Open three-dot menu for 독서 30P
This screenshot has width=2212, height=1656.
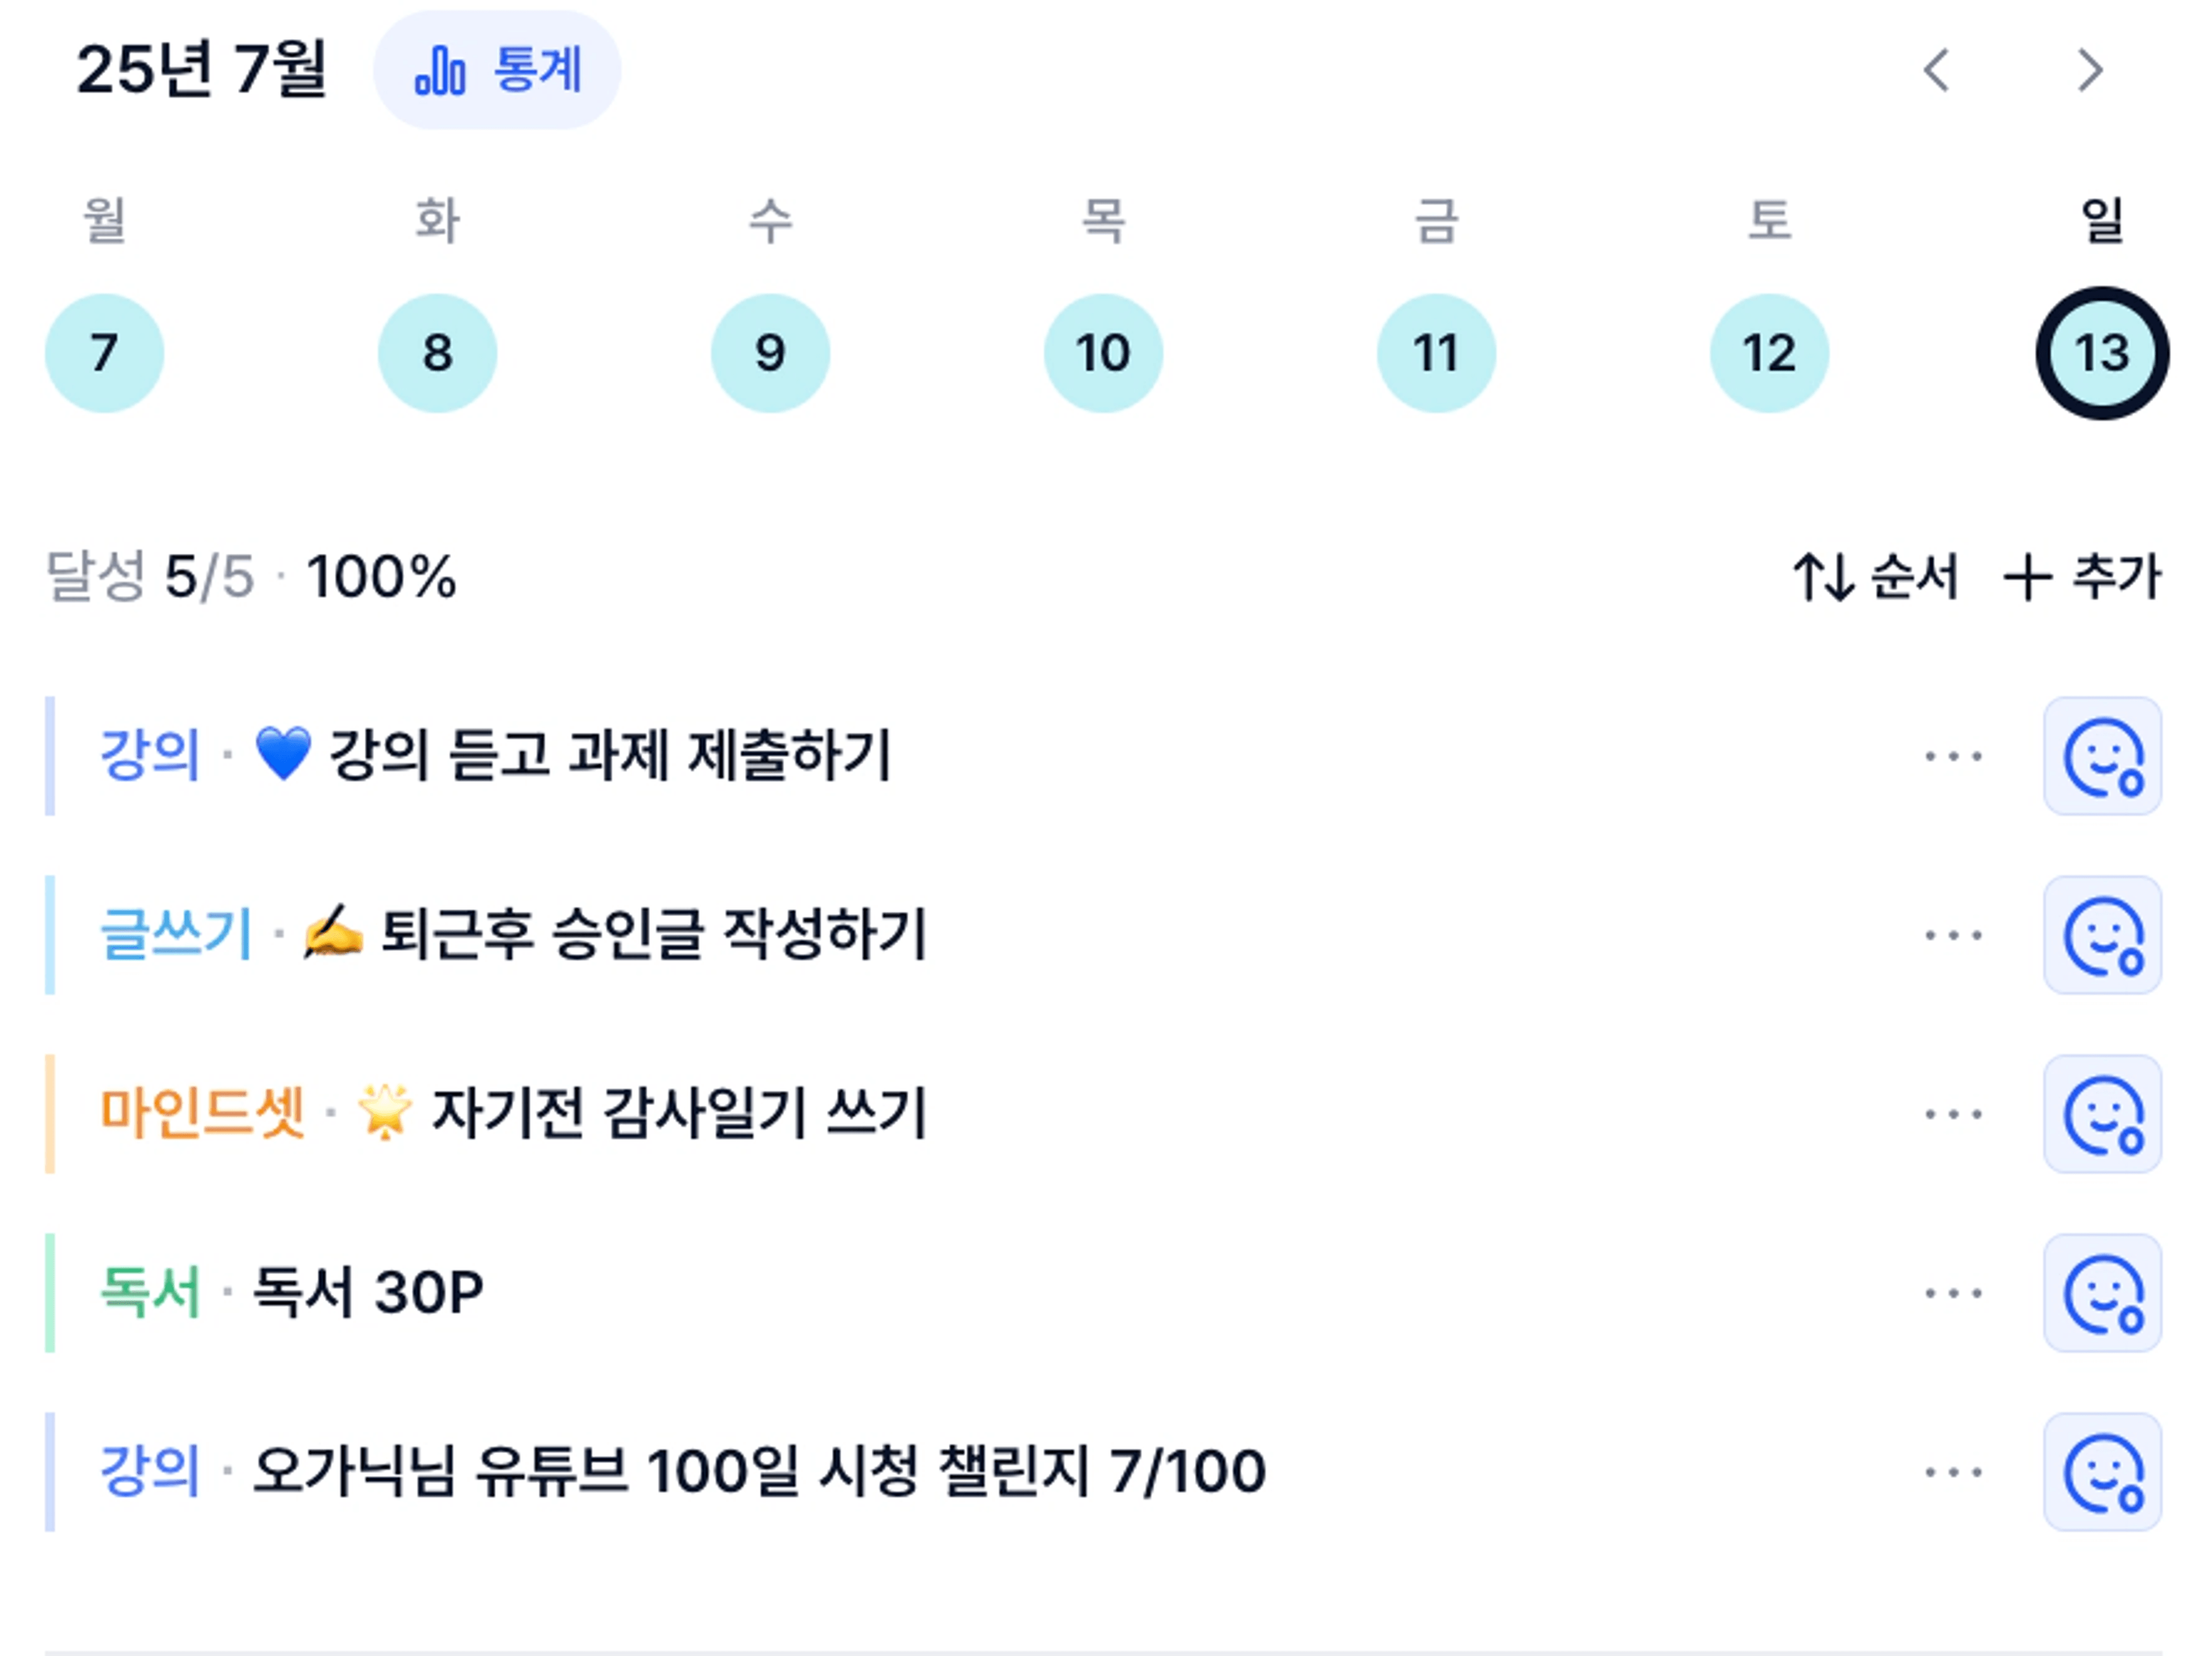coord(1953,1293)
